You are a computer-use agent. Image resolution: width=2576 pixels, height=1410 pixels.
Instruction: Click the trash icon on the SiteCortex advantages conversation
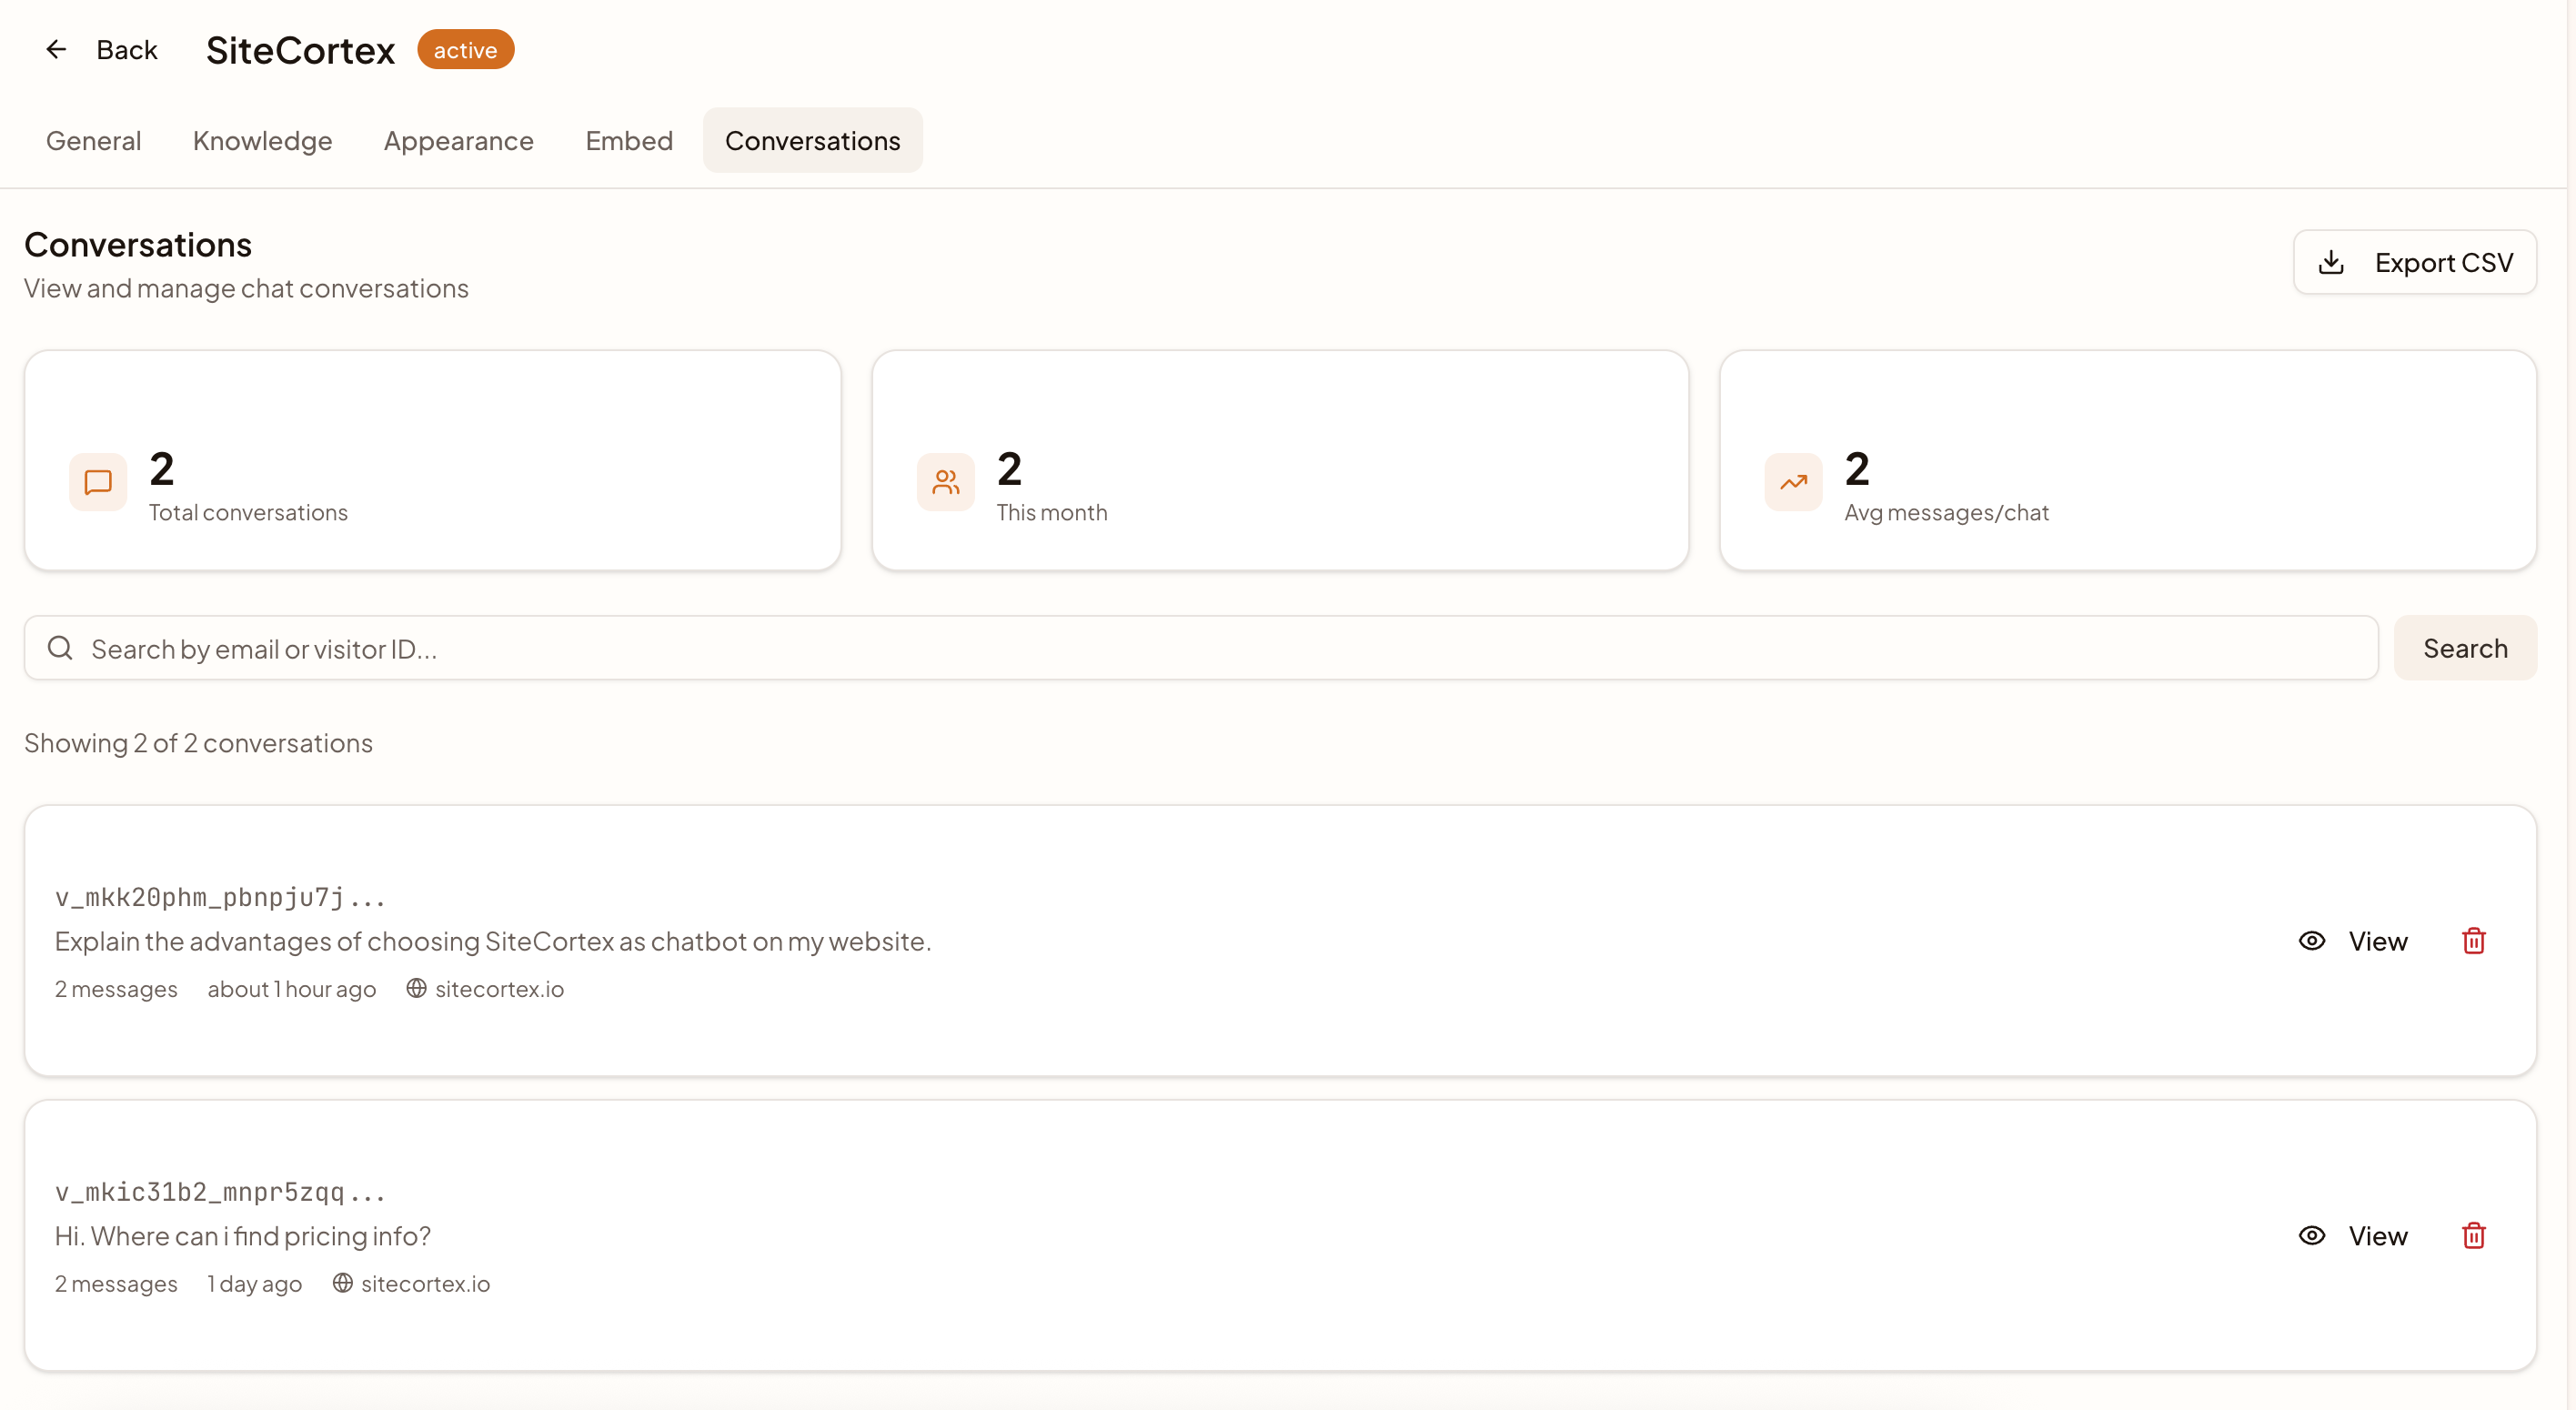pyautogui.click(x=2473, y=940)
